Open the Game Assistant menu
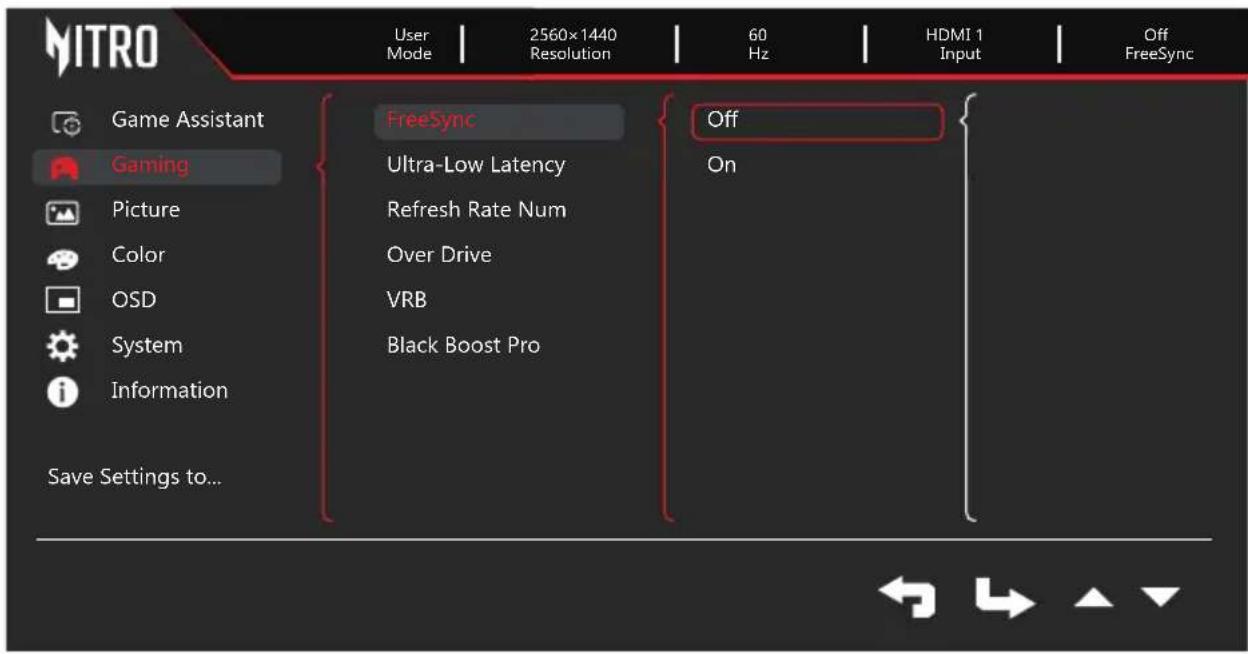The height and width of the screenshot is (654, 1248). (188, 120)
